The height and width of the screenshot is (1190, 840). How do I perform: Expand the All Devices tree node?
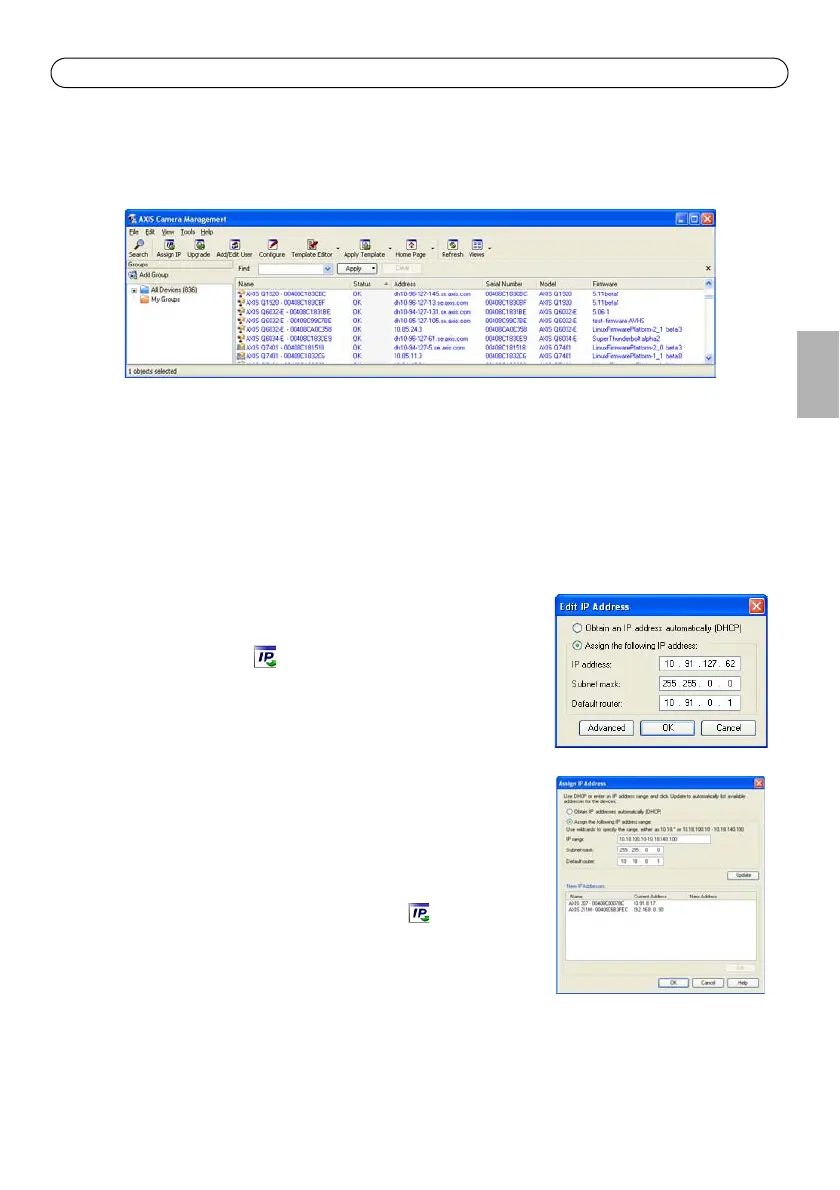click(x=134, y=290)
